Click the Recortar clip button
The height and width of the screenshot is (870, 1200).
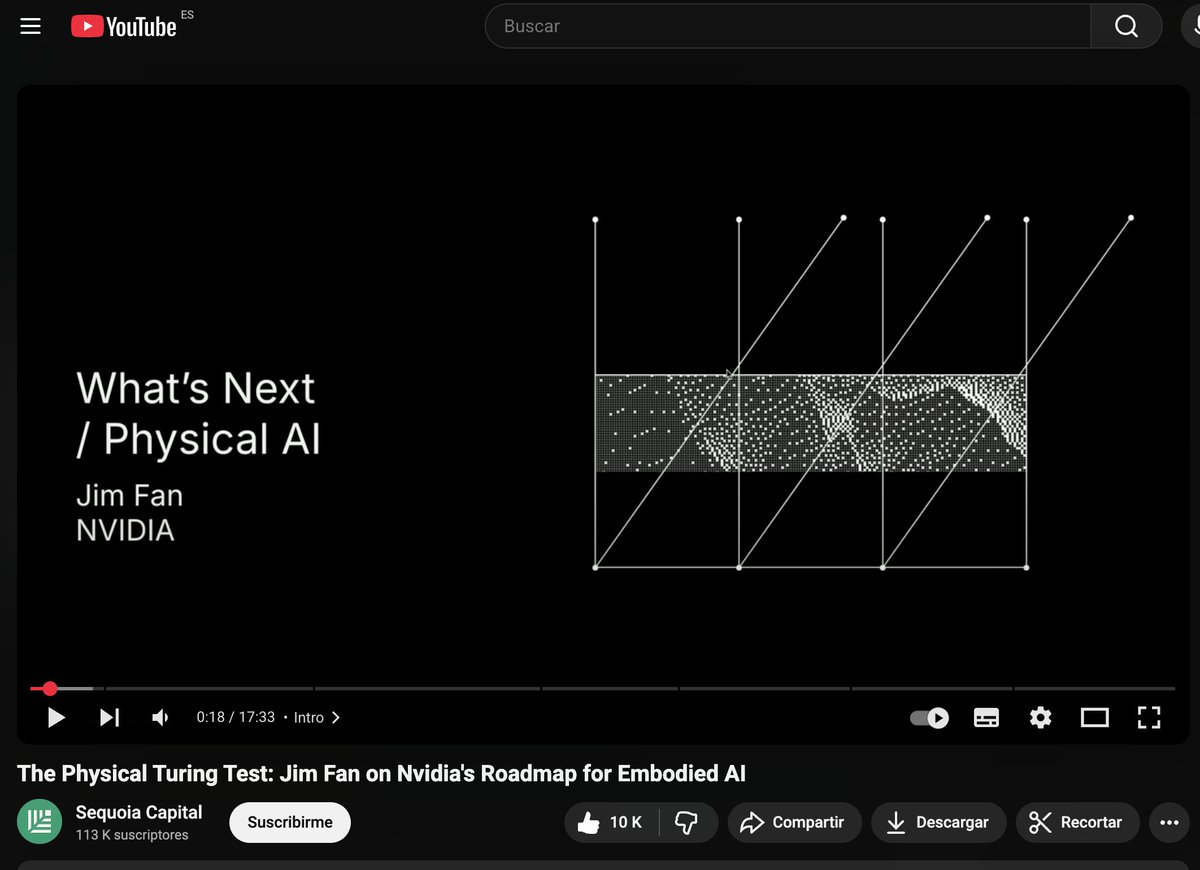(1077, 822)
